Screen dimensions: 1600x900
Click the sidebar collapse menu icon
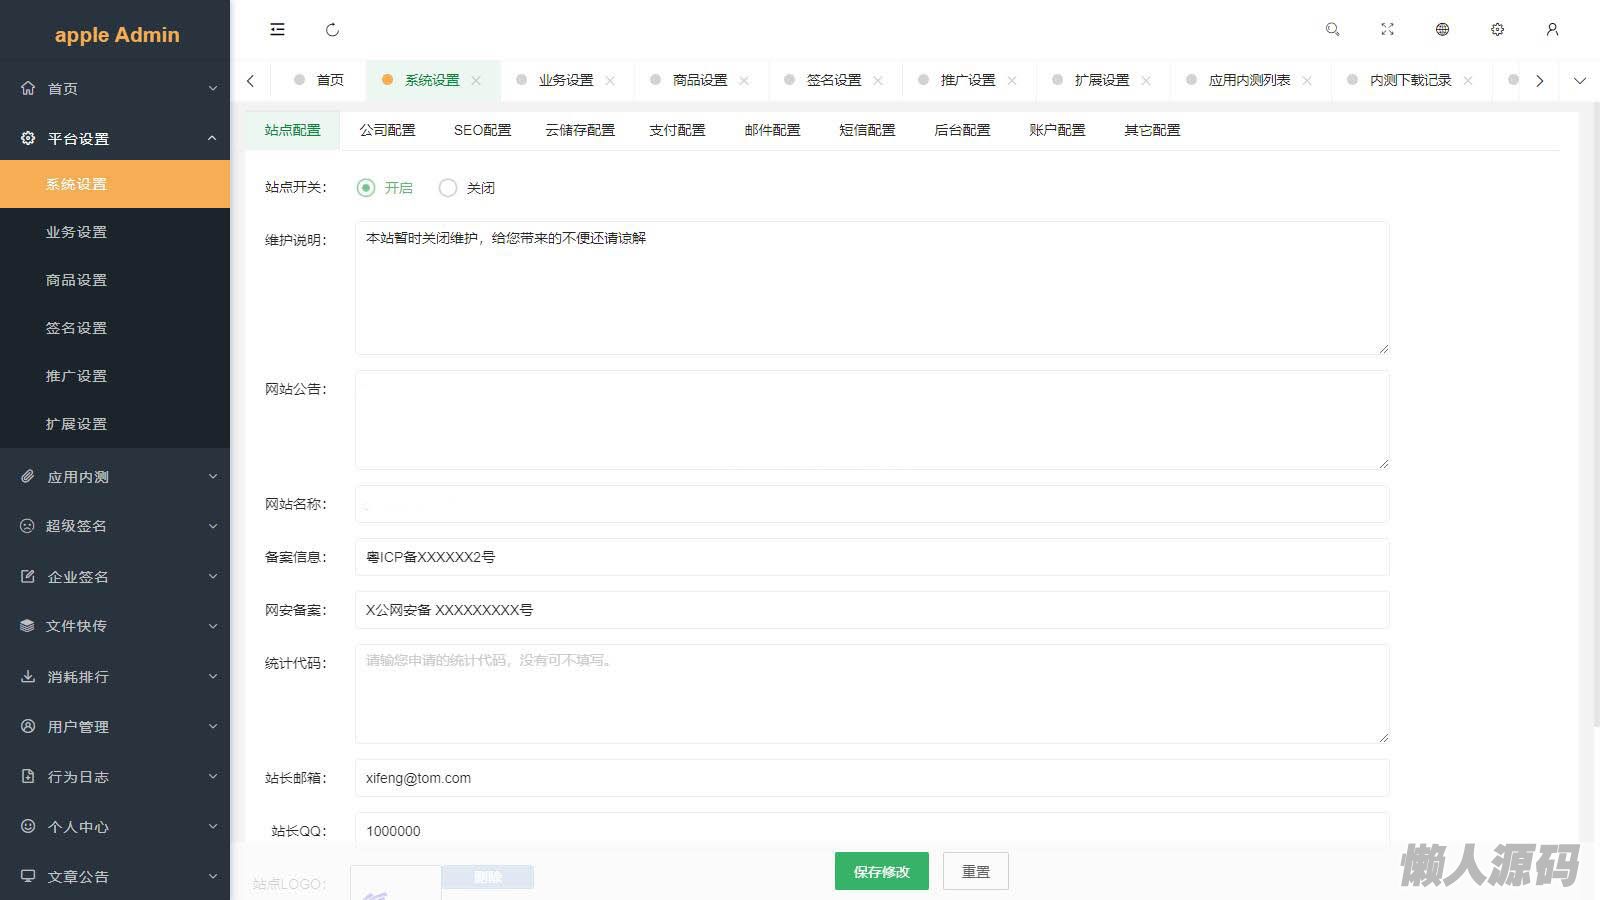[x=277, y=30]
